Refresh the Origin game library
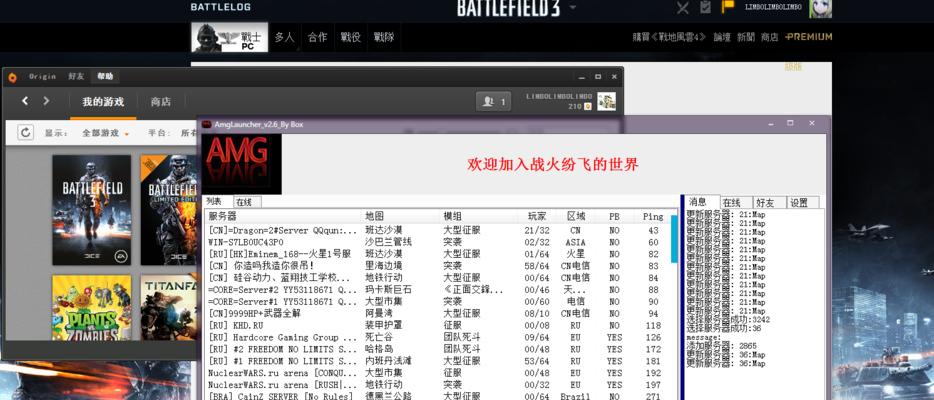 25,133
